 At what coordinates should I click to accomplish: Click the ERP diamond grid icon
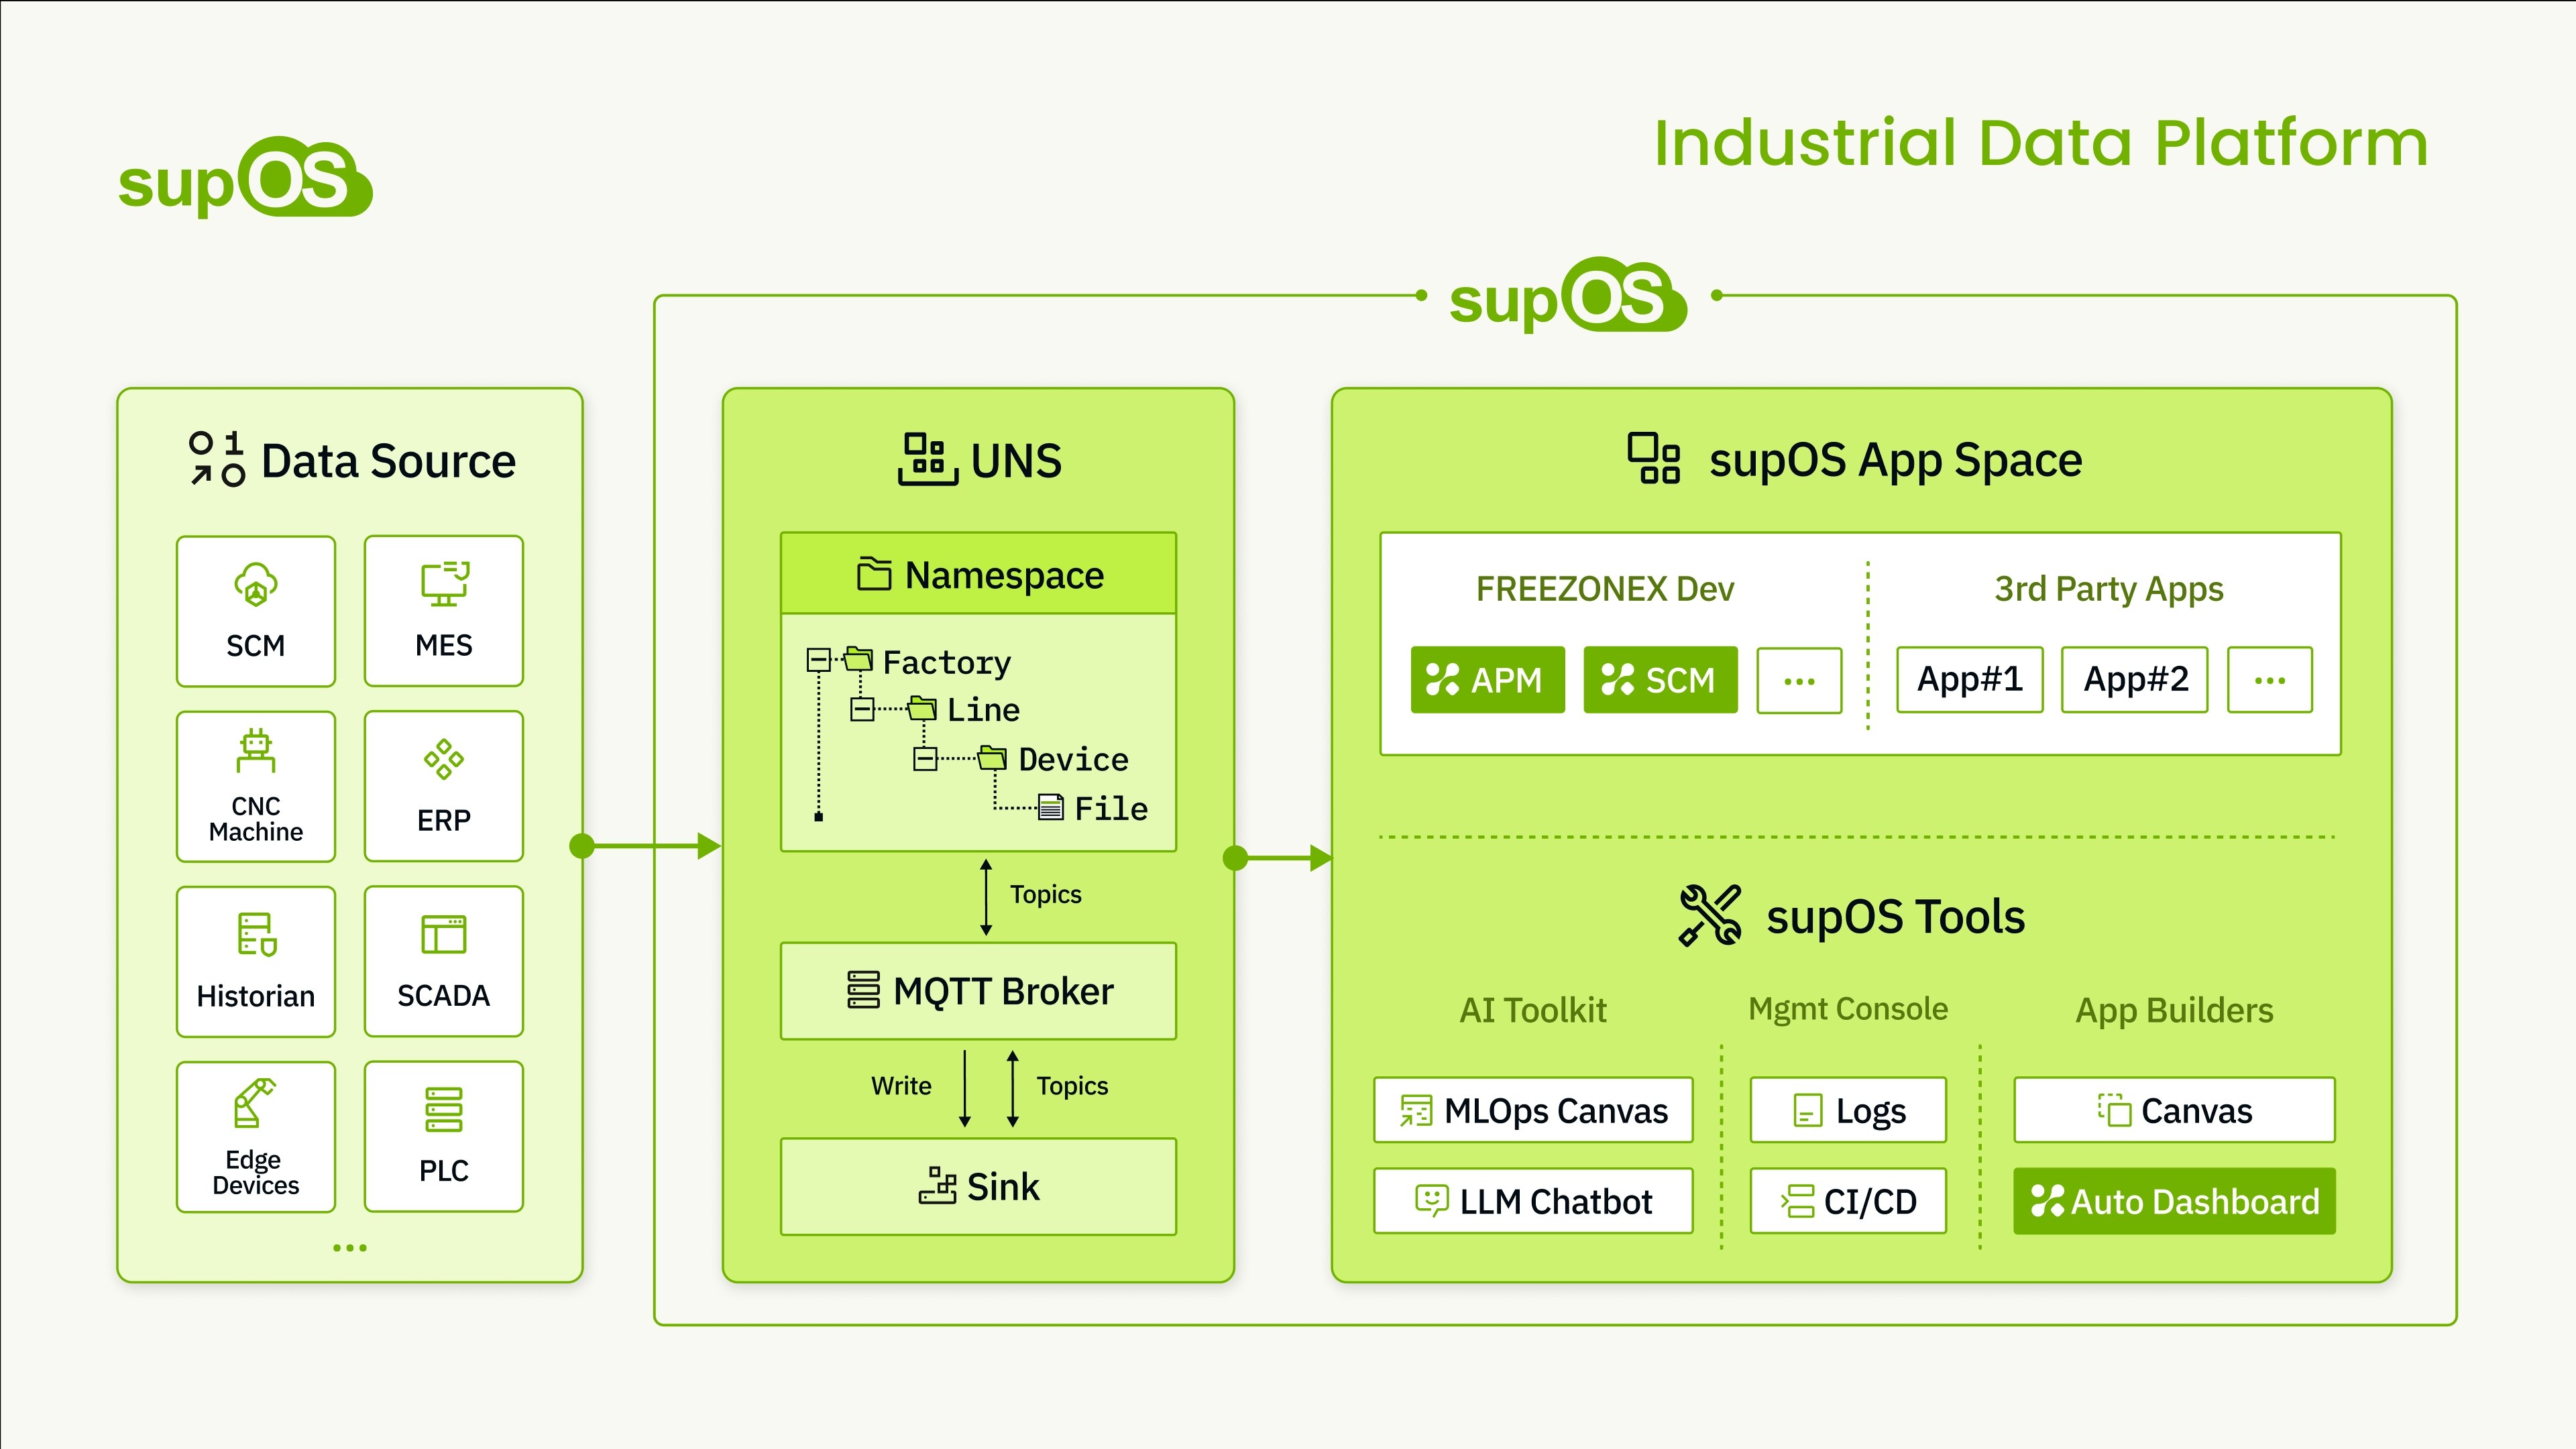[444, 759]
